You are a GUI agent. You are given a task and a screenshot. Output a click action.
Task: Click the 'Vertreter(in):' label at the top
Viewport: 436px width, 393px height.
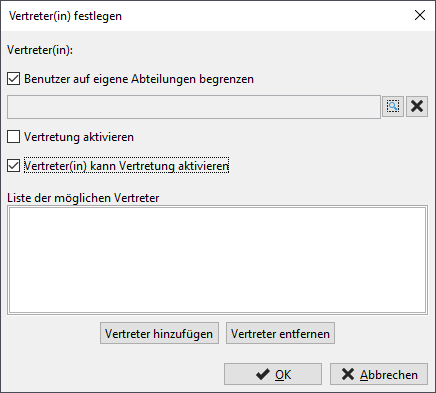click(x=40, y=50)
